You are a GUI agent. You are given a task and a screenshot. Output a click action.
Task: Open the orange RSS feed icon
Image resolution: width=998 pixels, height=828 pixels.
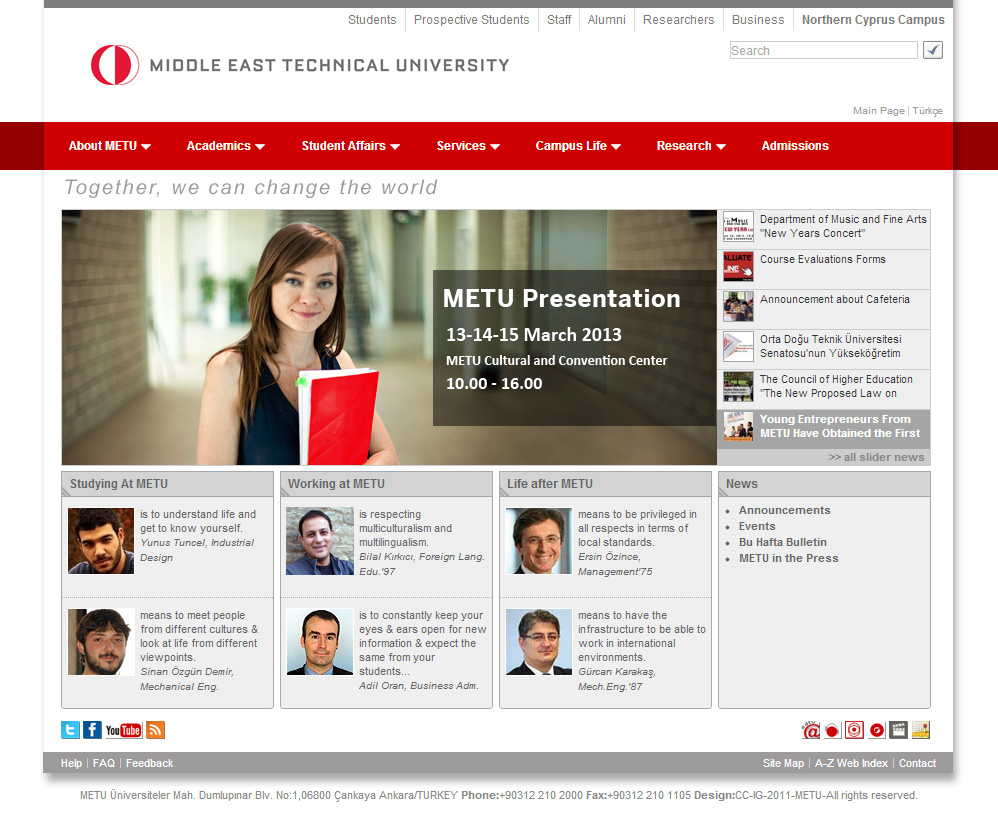(155, 730)
